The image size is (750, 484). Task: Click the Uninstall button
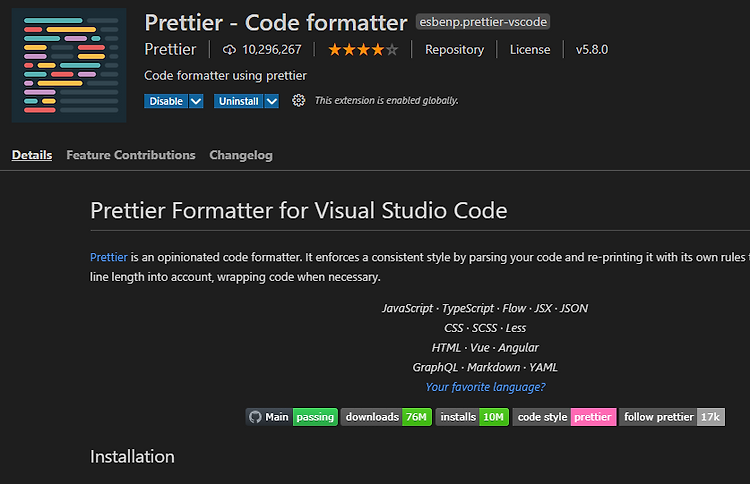tap(239, 101)
